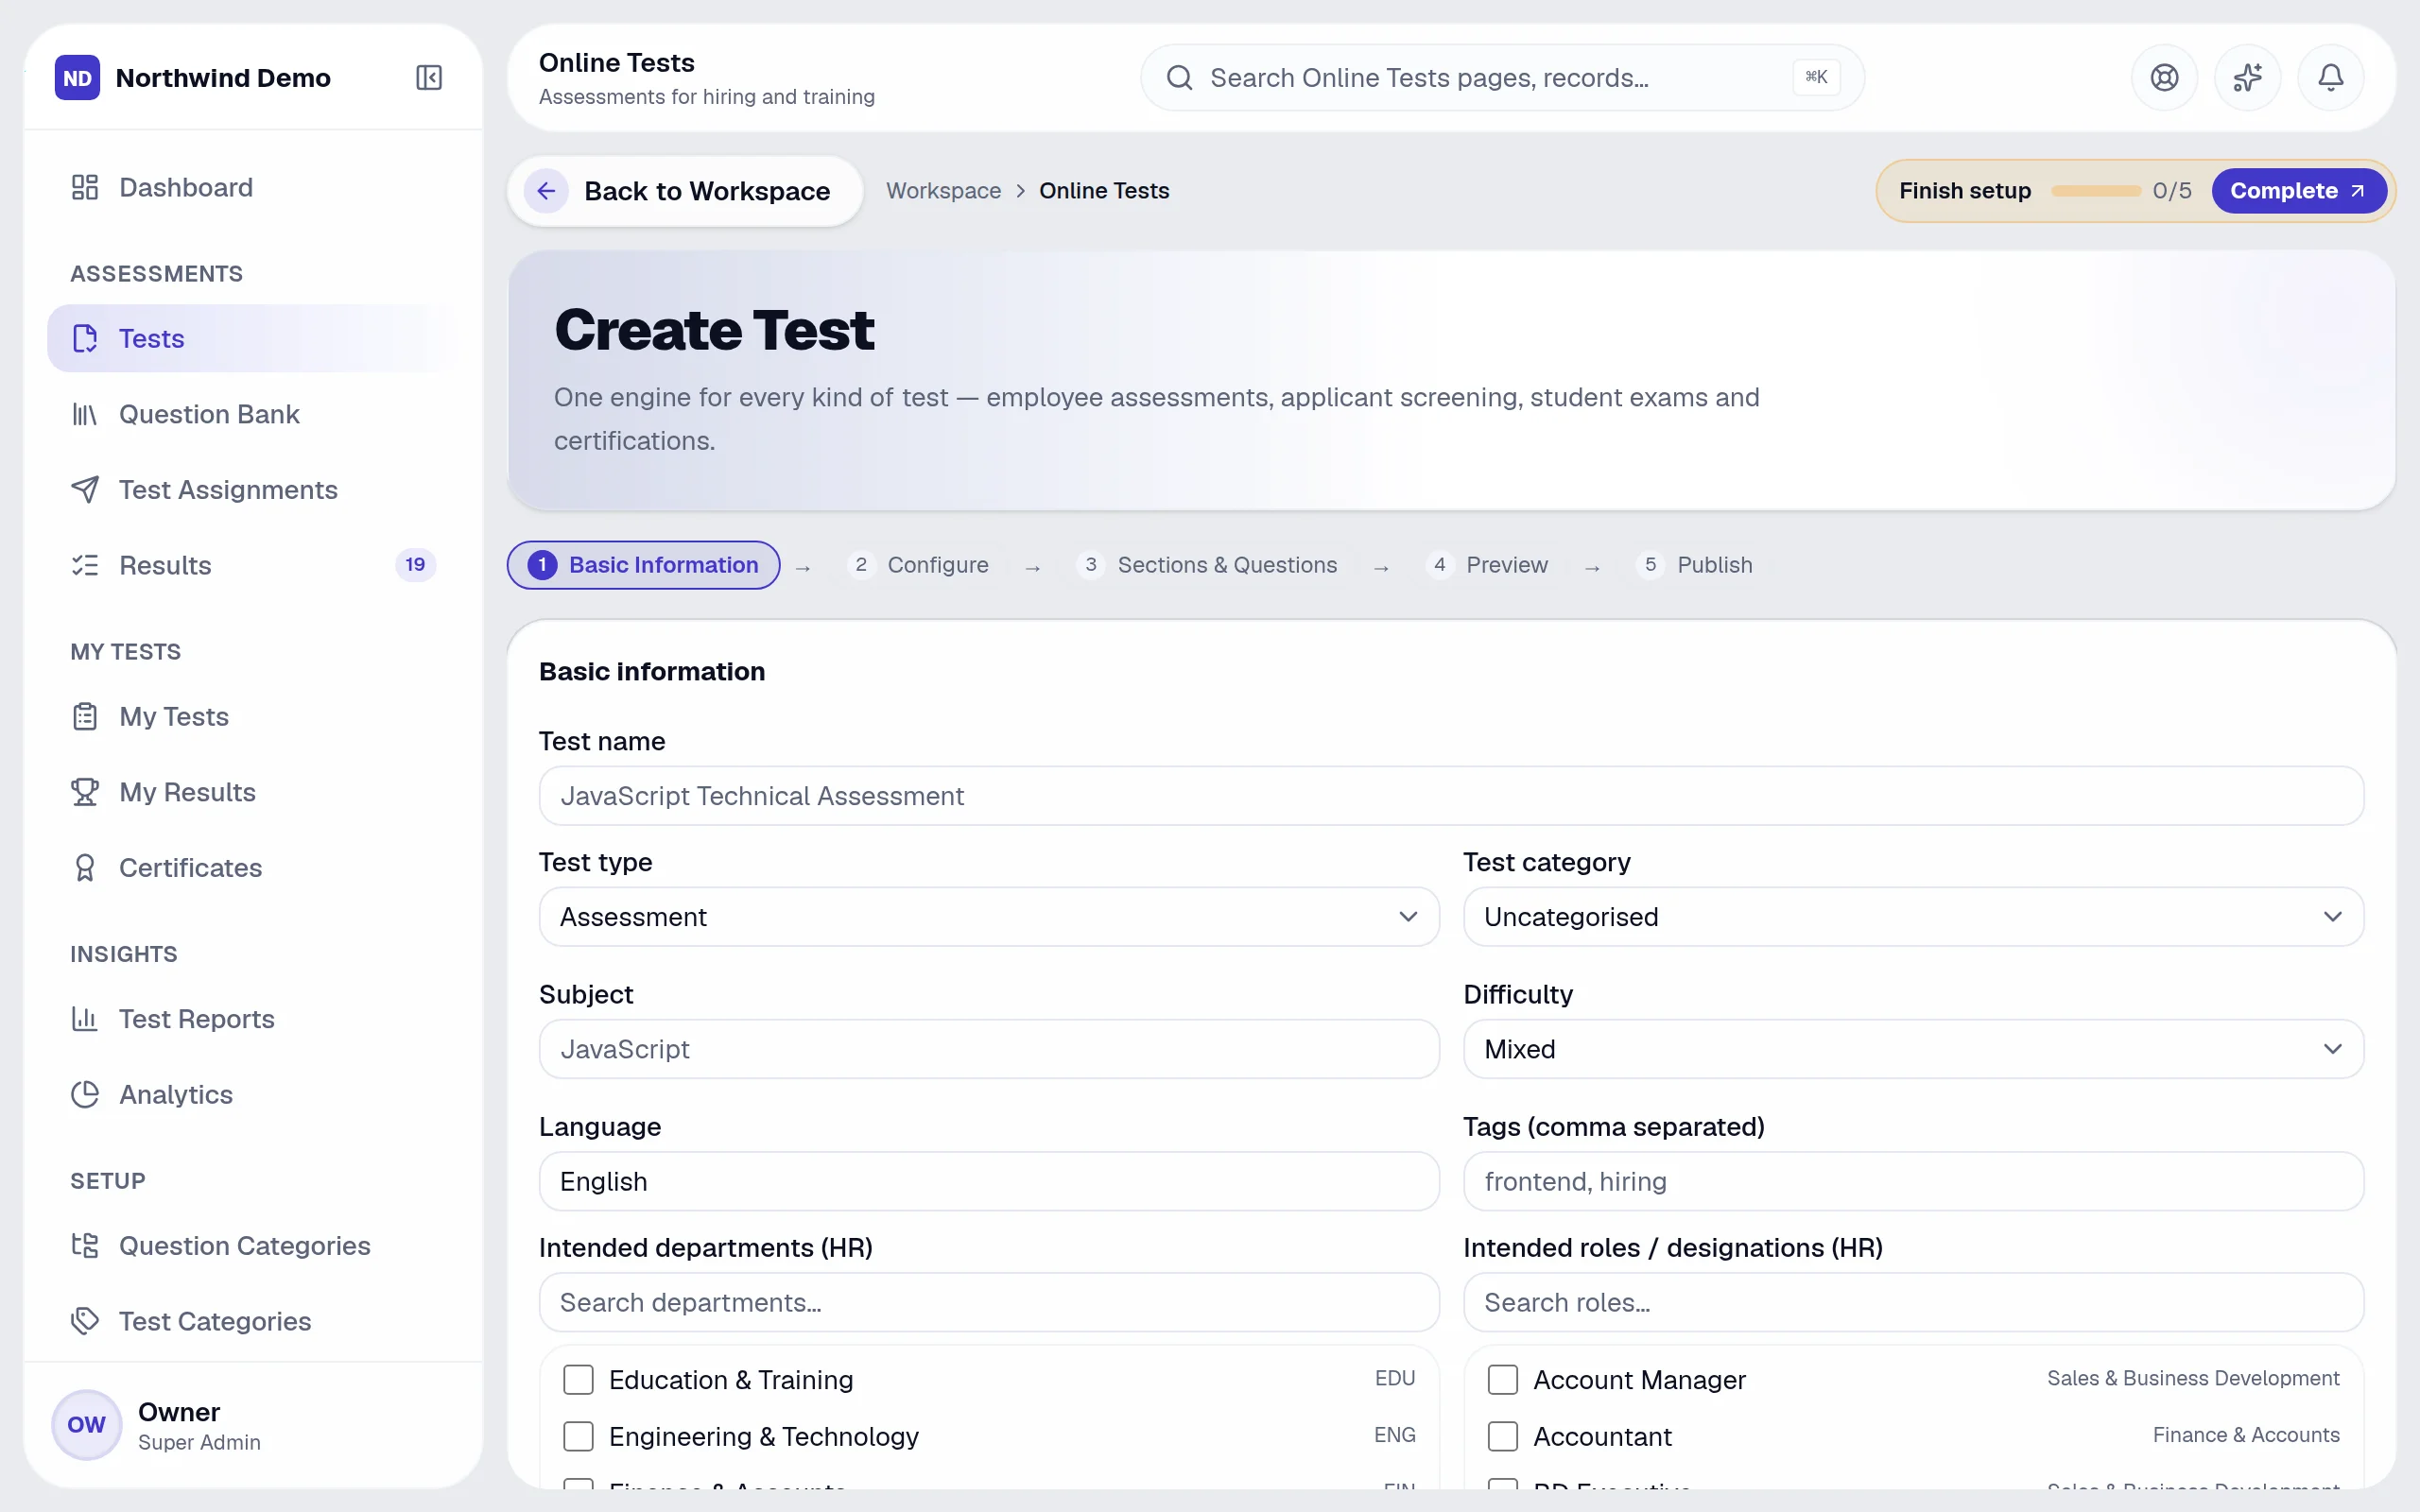This screenshot has width=2420, height=1512.
Task: Open the help lifebuoy icon
Action: [2165, 77]
